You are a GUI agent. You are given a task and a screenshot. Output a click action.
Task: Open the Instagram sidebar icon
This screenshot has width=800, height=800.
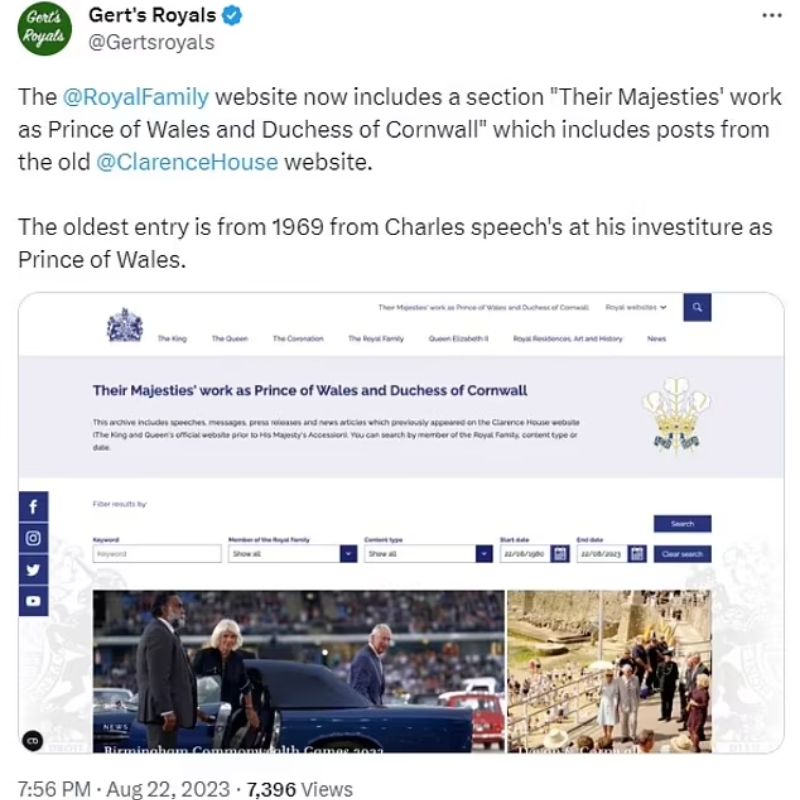(33, 538)
